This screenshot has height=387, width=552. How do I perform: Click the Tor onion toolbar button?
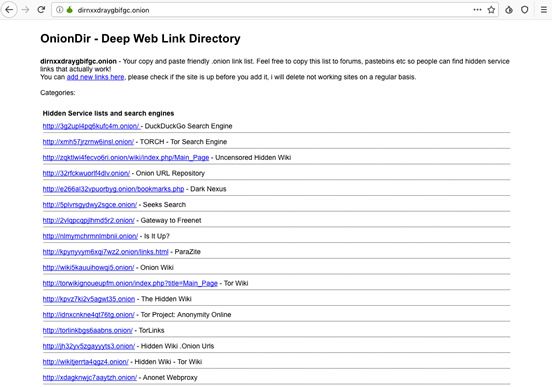pos(509,10)
